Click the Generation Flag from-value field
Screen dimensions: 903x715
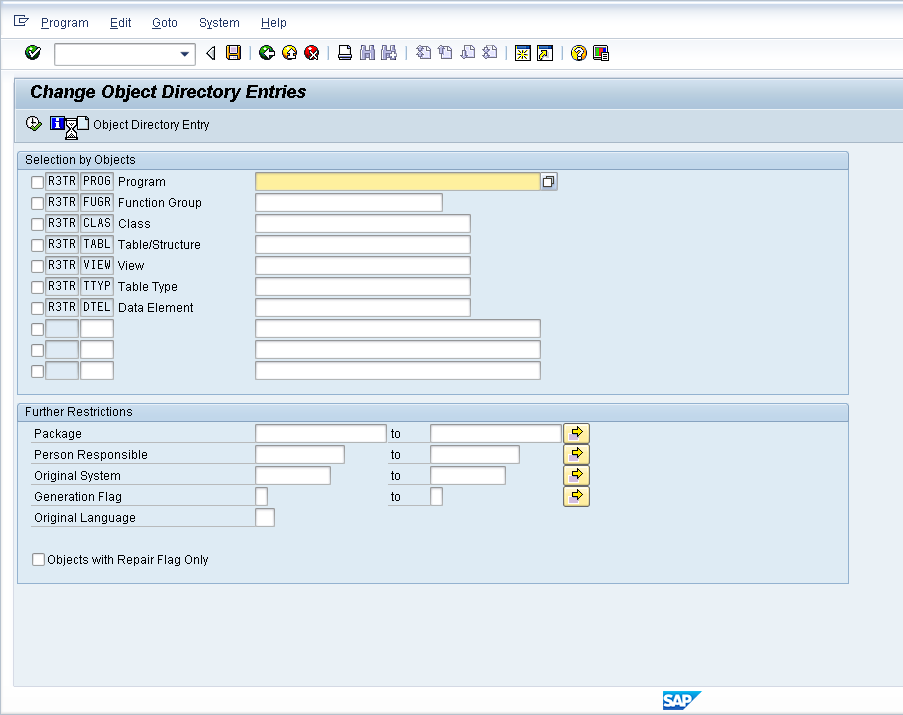[261, 496]
